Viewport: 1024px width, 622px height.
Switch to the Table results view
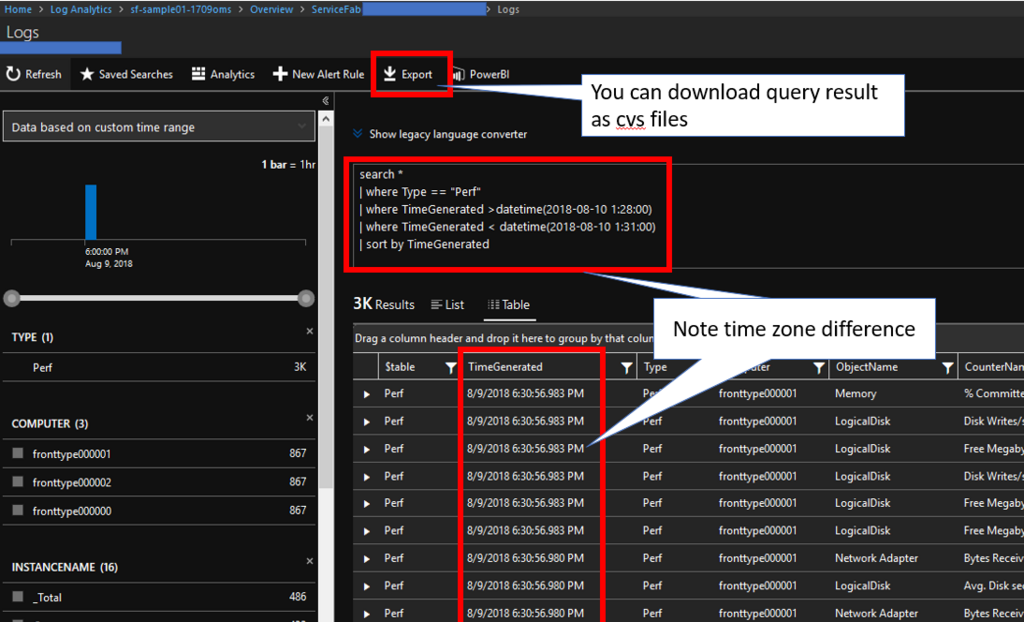tap(509, 304)
